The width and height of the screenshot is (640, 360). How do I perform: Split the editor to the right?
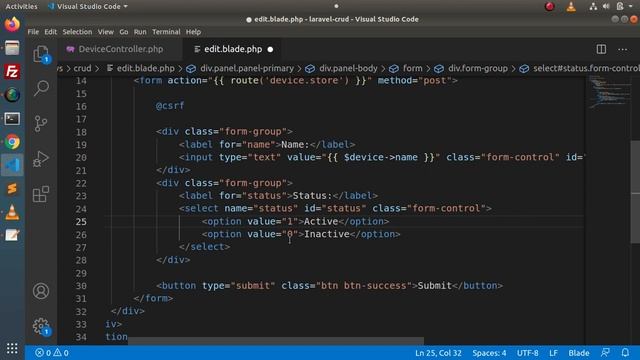[601, 49]
